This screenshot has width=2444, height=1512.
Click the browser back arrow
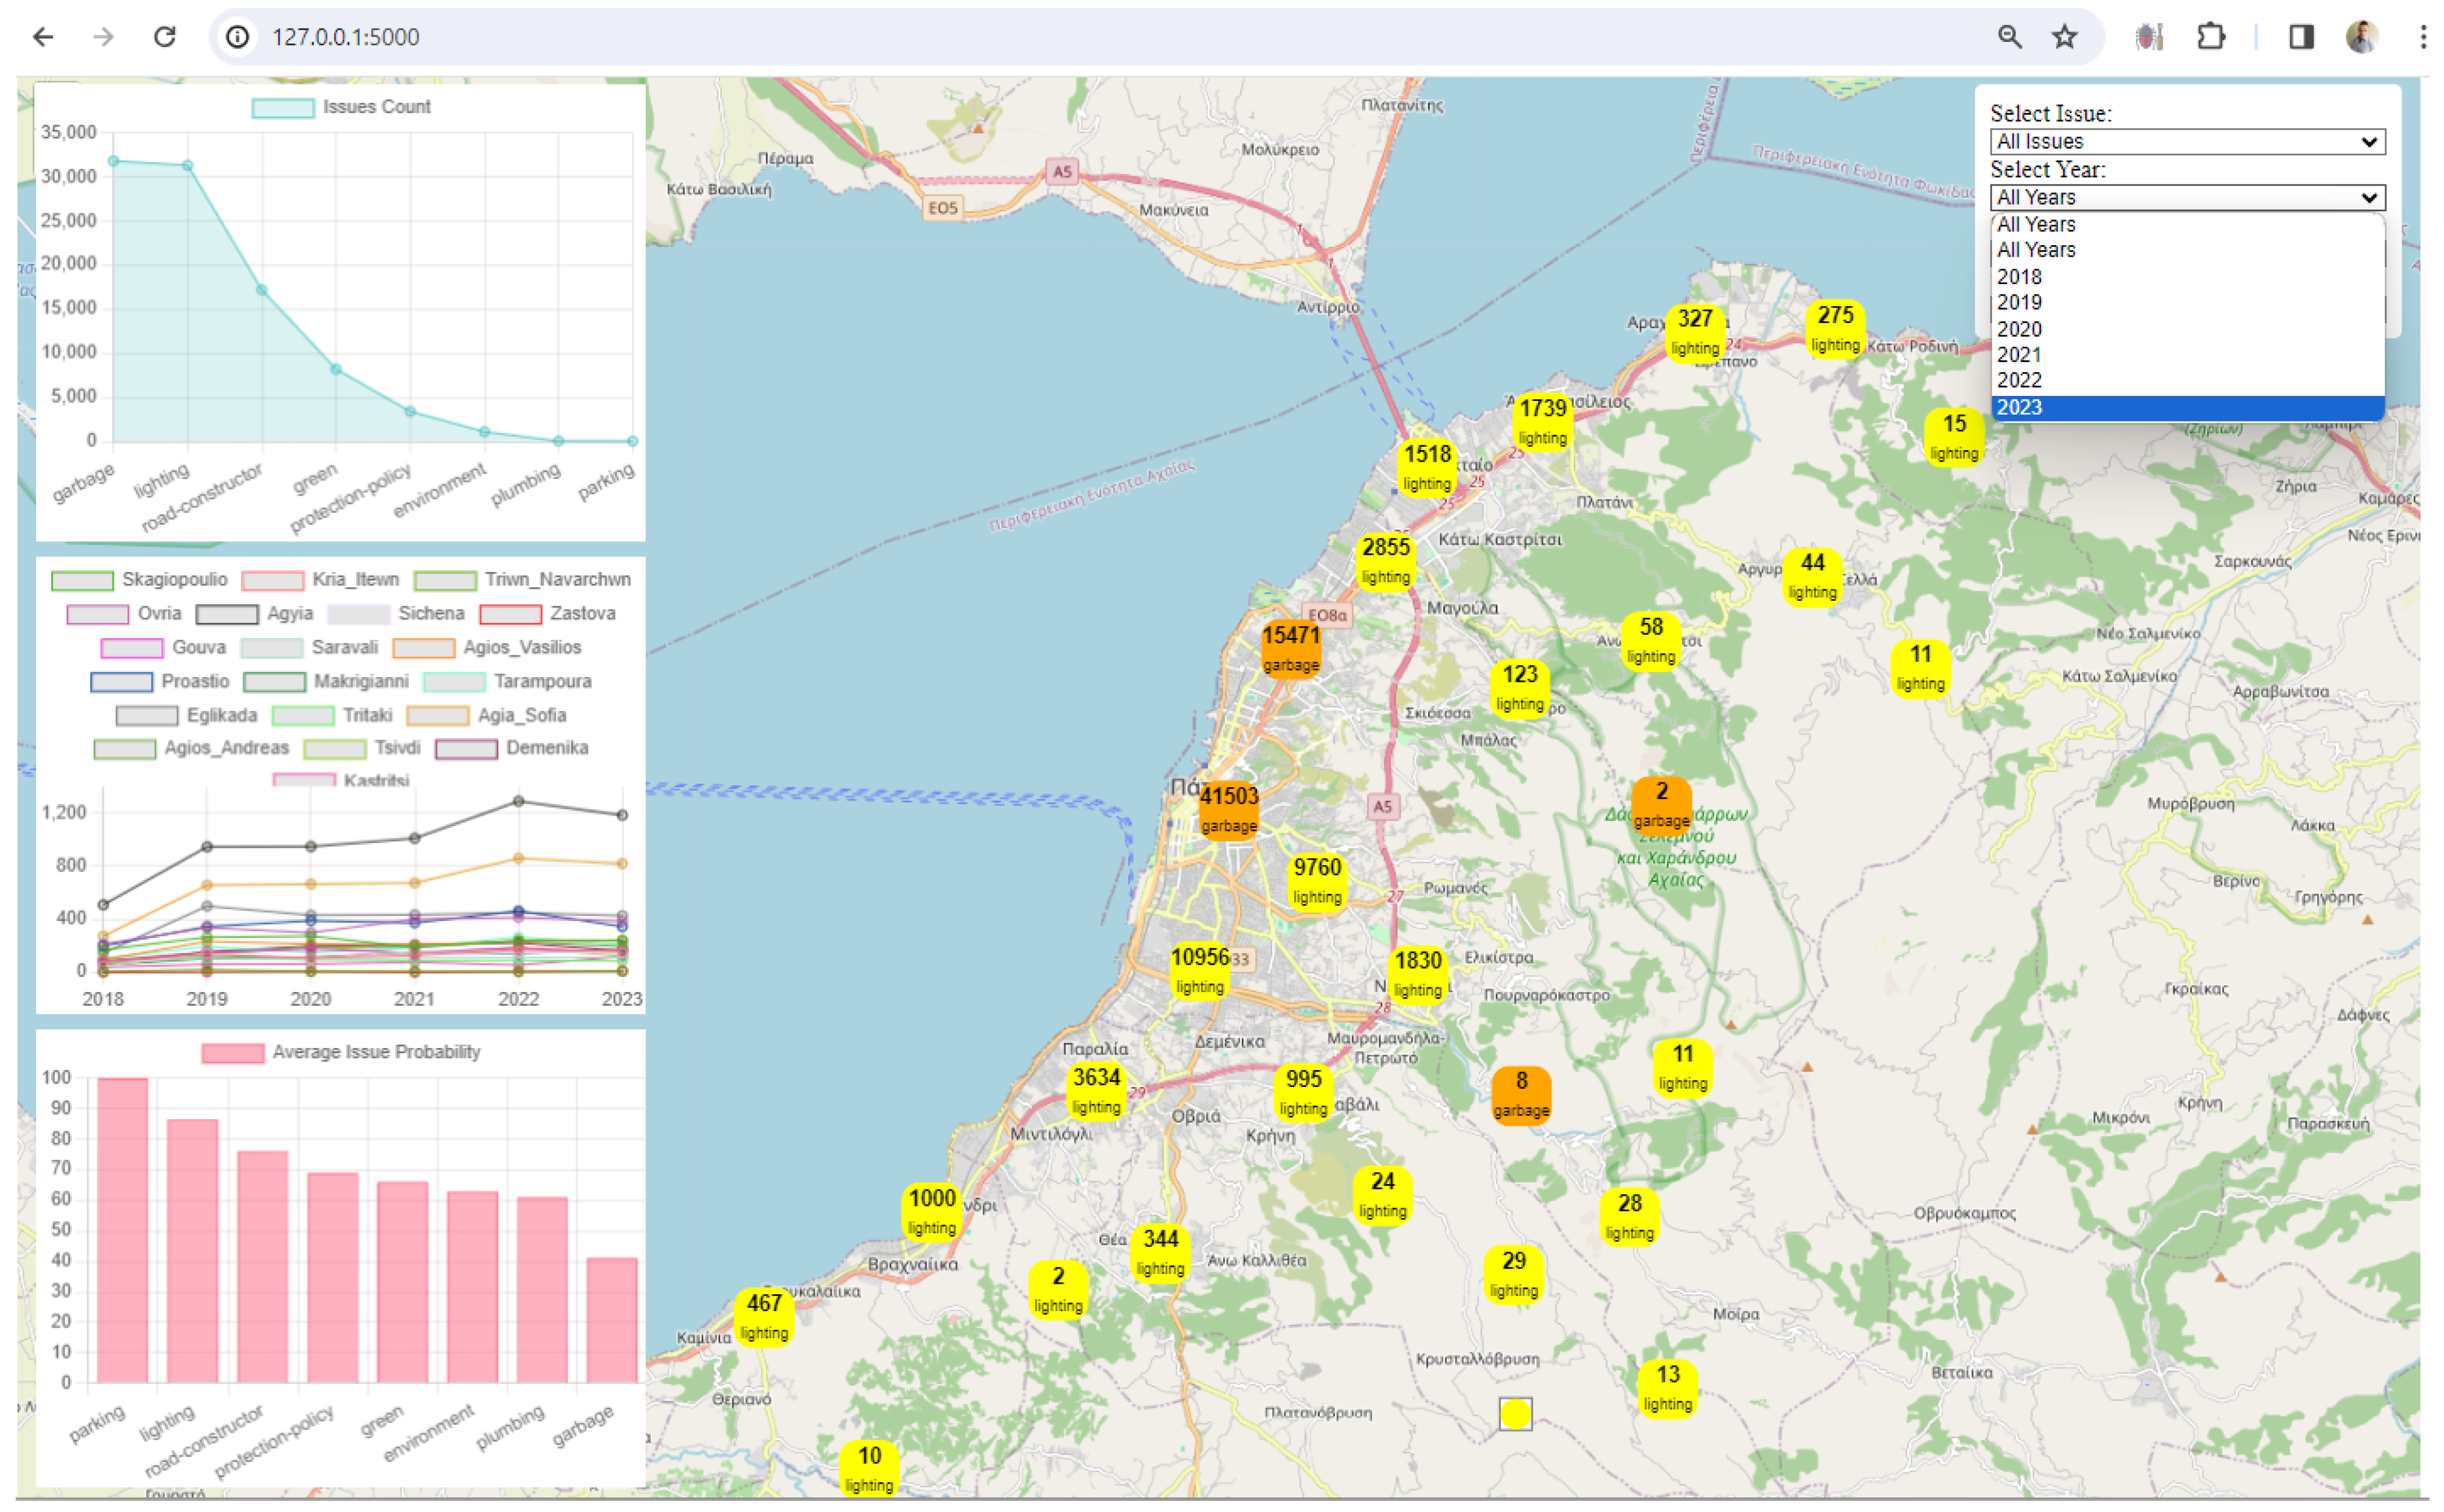pyautogui.click(x=43, y=37)
